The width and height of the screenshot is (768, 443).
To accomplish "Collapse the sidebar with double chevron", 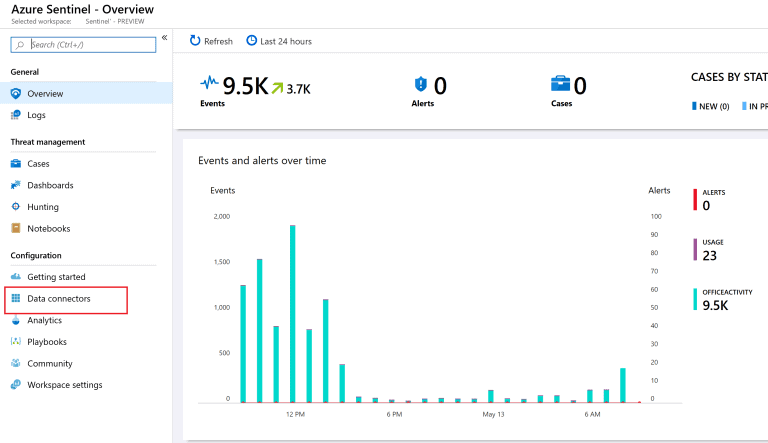I will (164, 37).
